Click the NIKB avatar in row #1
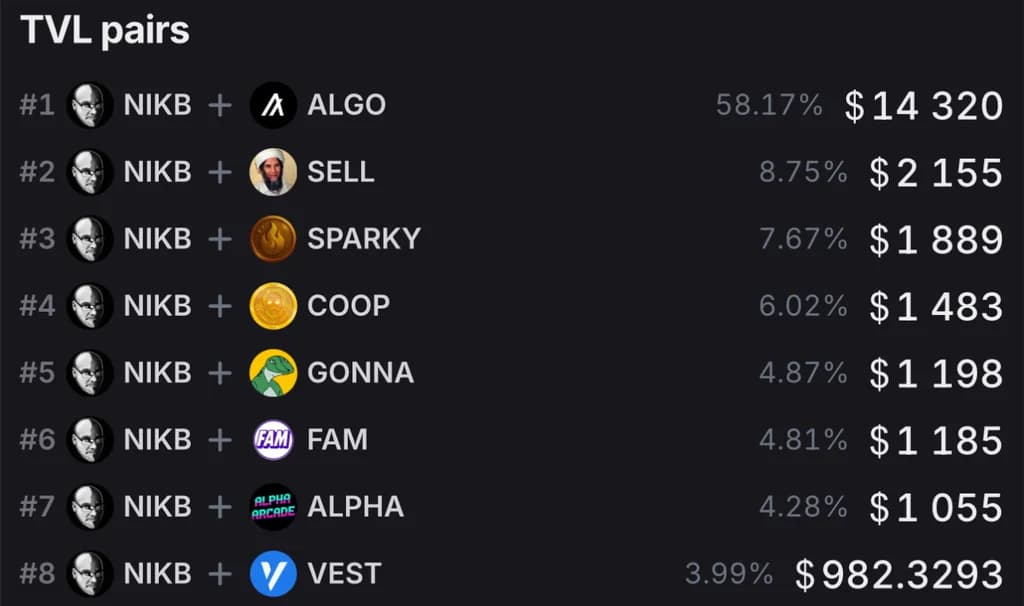This screenshot has width=1024, height=606. pos(90,105)
